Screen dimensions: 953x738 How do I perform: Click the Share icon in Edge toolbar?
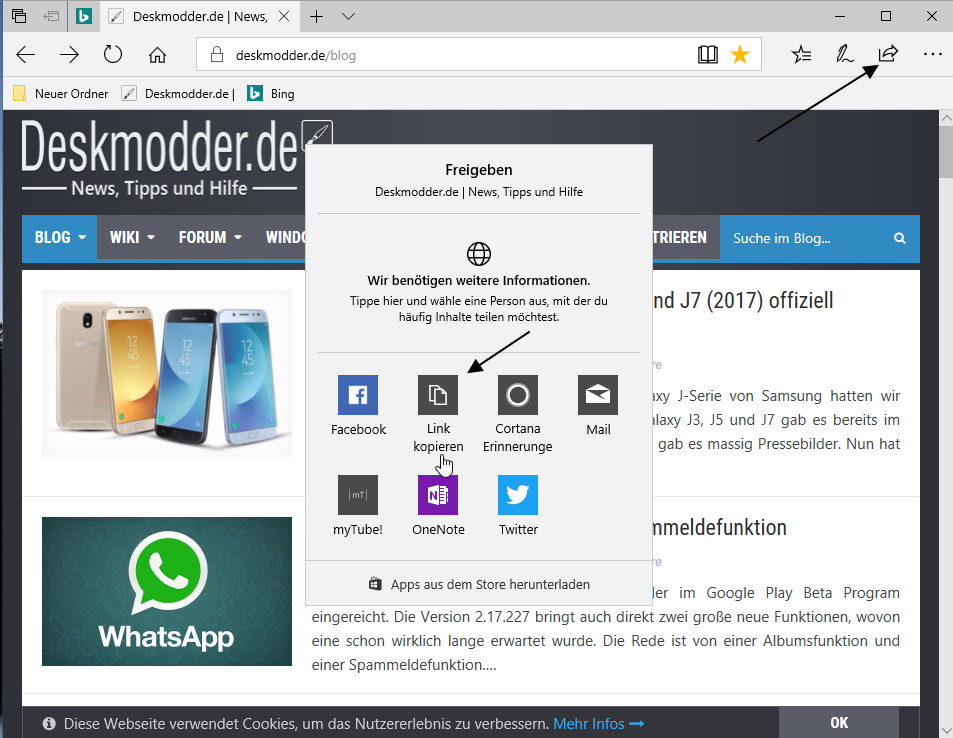pyautogui.click(x=888, y=54)
